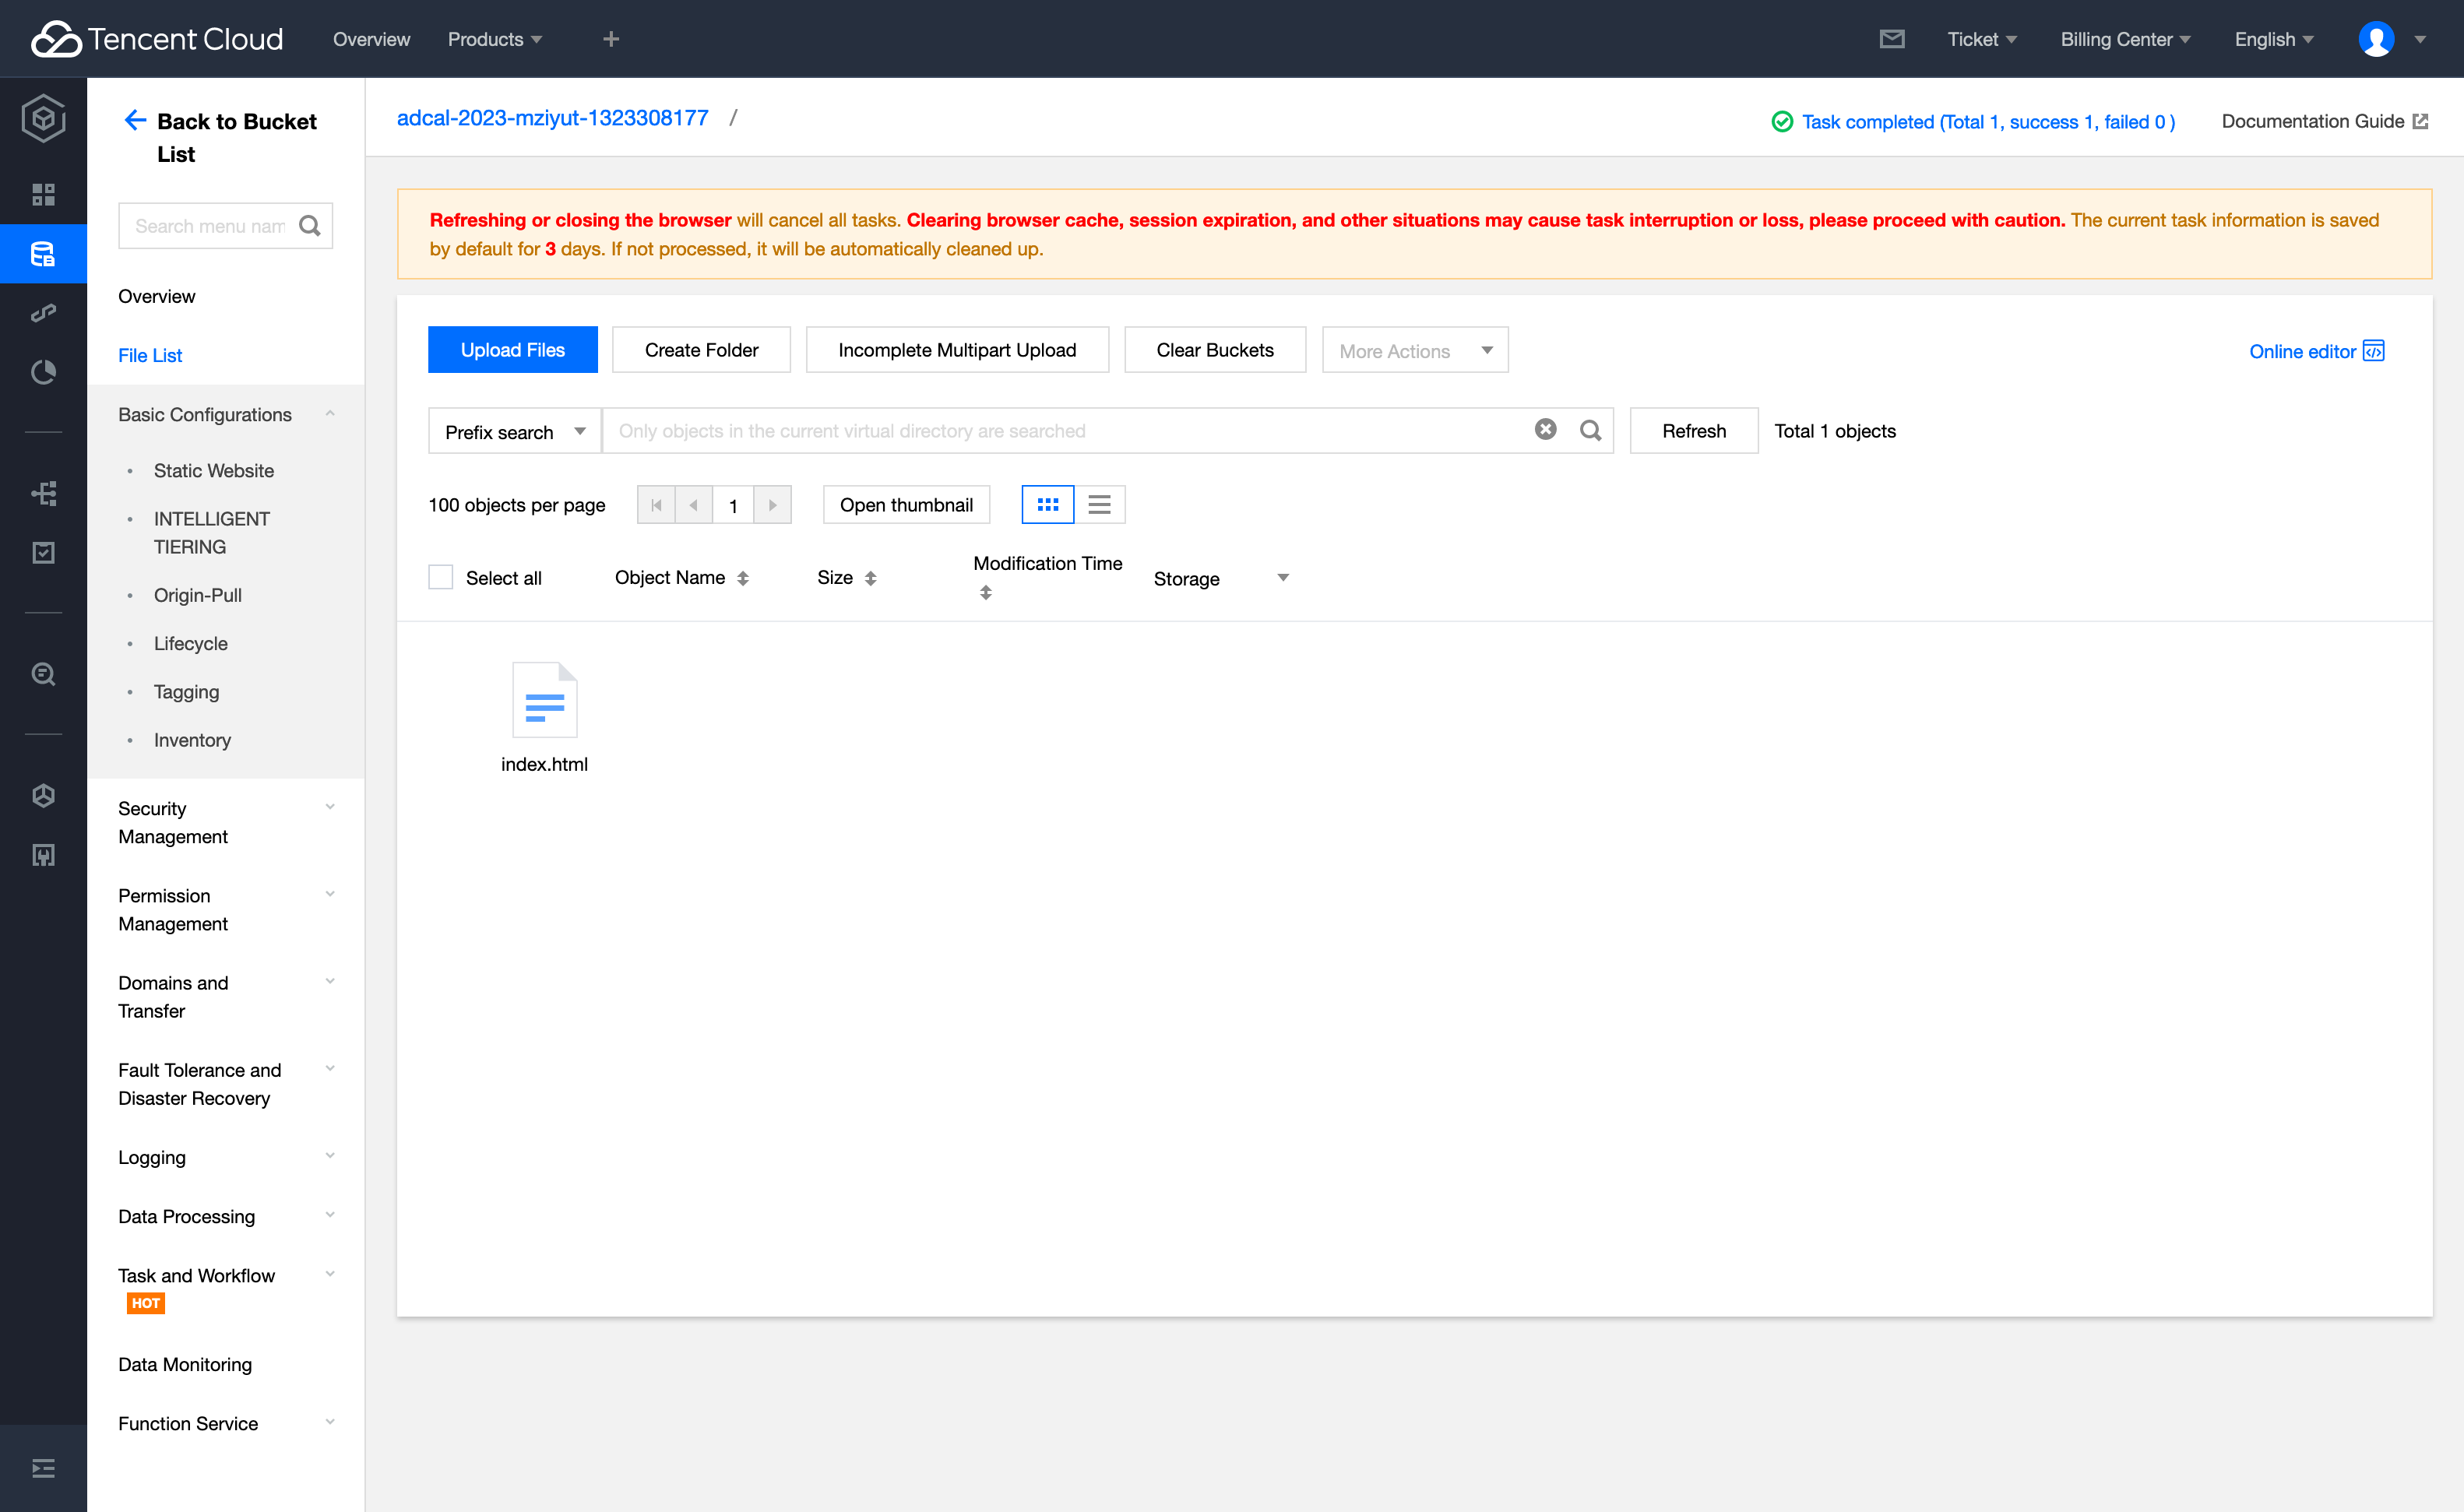Open the building icon in left sidebar
Viewport: 2464px width, 1512px height.
click(x=43, y=855)
